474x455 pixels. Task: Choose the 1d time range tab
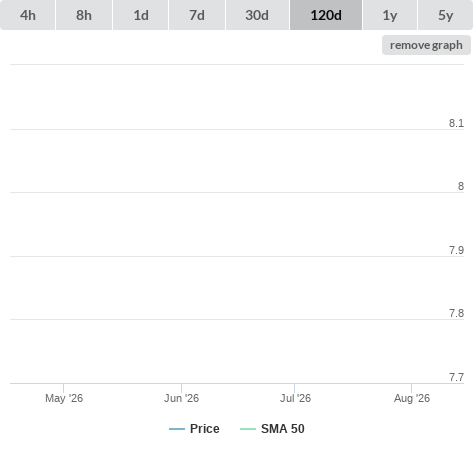(141, 15)
